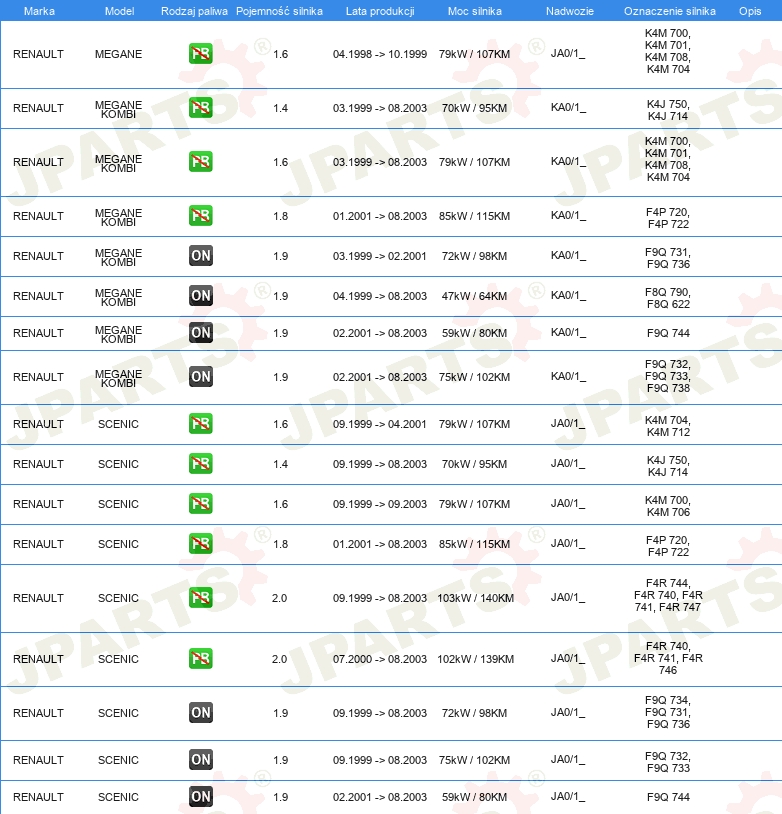Click the Marka column header
The image size is (782, 814).
pos(39,11)
